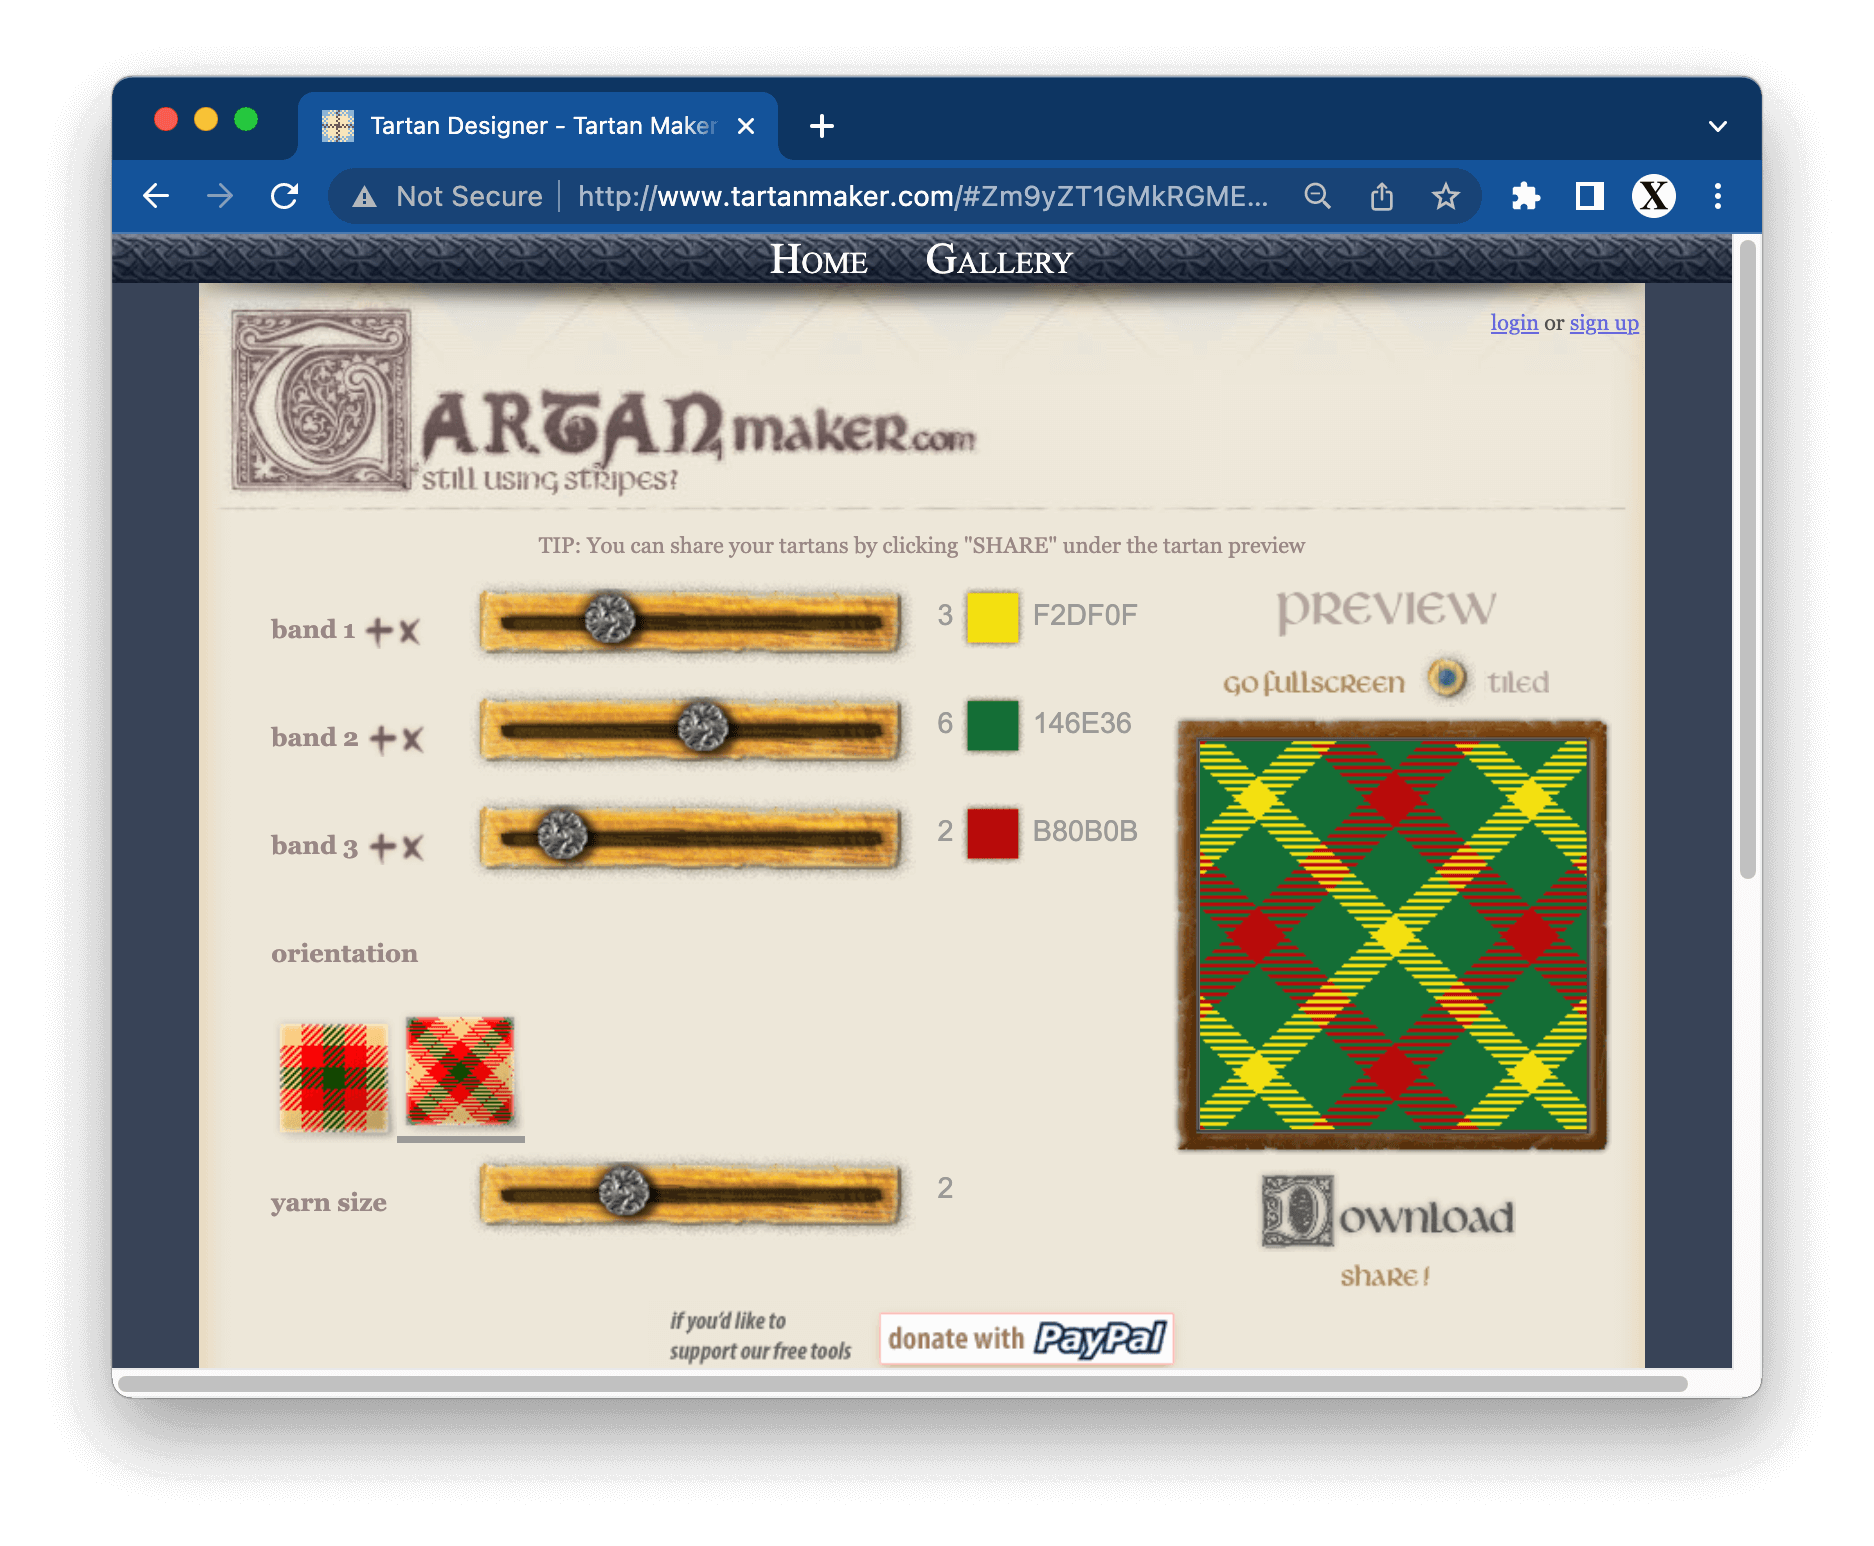Select the B80B0B hex color text
This screenshot has width=1874, height=1546.
(x=1085, y=831)
